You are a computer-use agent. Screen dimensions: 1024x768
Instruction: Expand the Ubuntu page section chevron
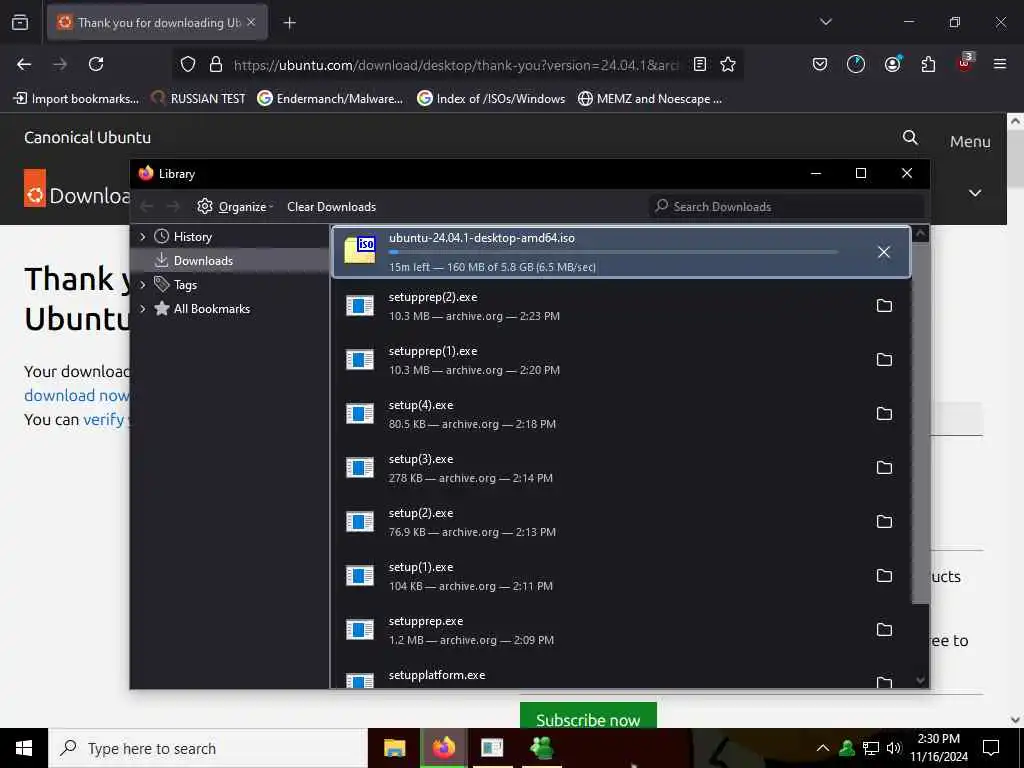[x=975, y=193]
